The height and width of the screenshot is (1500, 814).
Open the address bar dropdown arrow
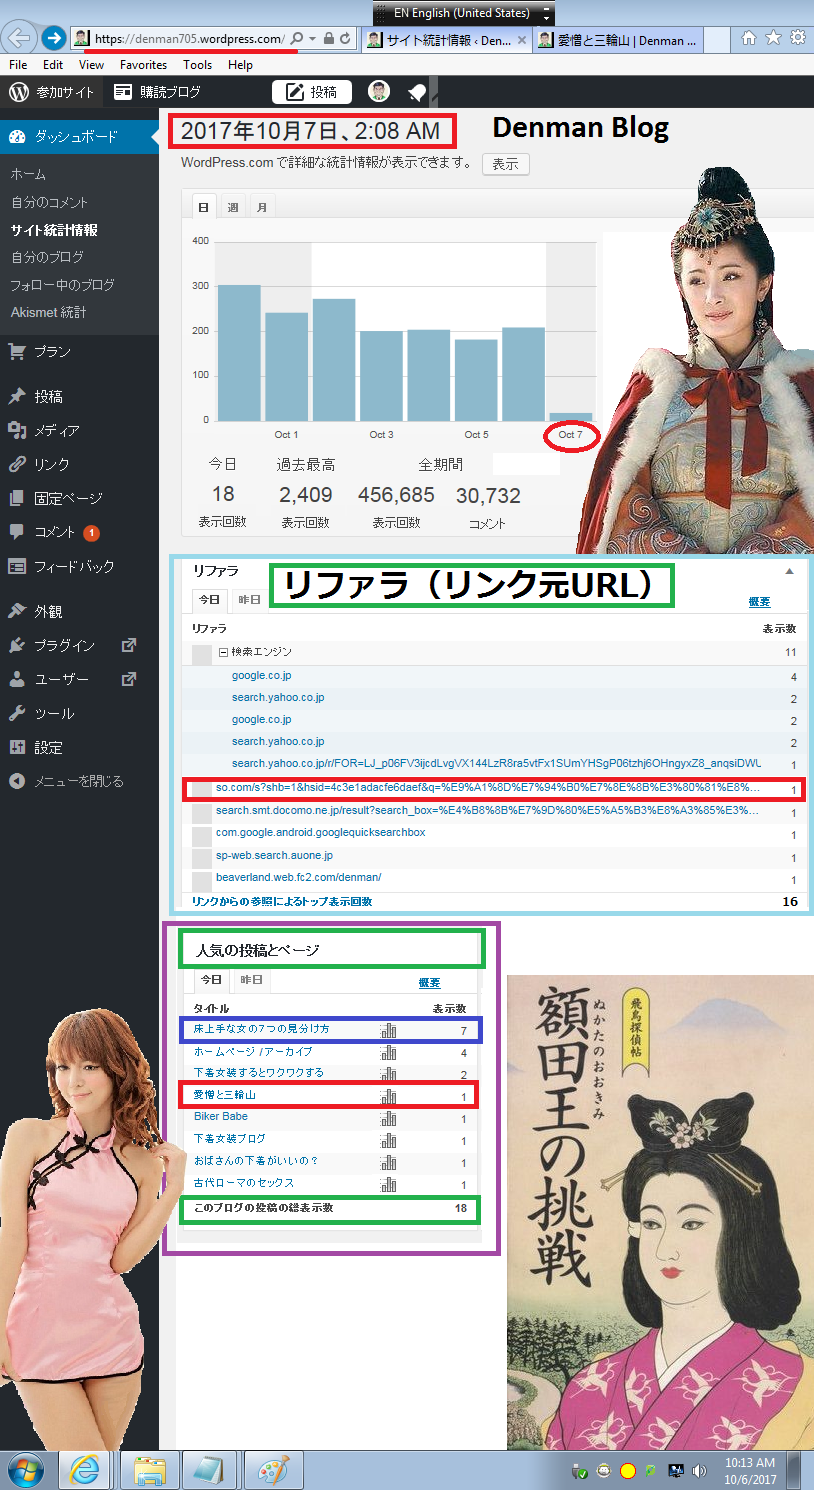pyautogui.click(x=313, y=39)
